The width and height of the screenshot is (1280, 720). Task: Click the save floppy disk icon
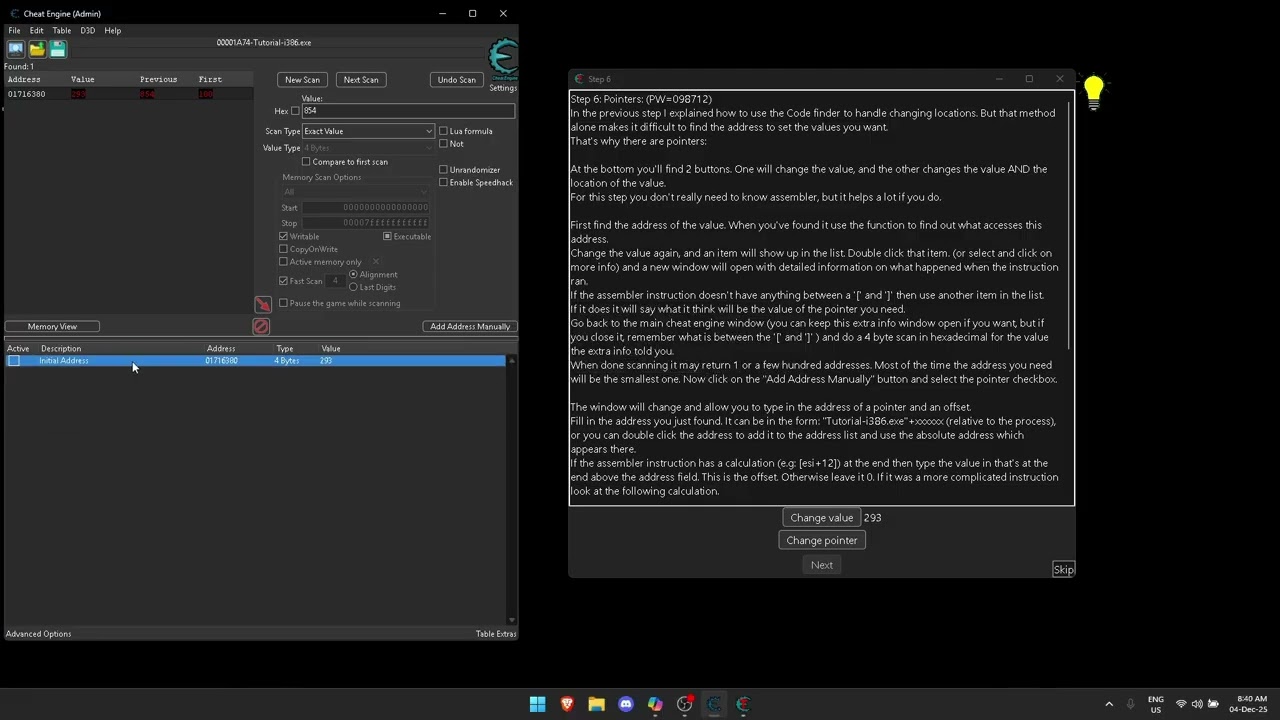[x=58, y=49]
